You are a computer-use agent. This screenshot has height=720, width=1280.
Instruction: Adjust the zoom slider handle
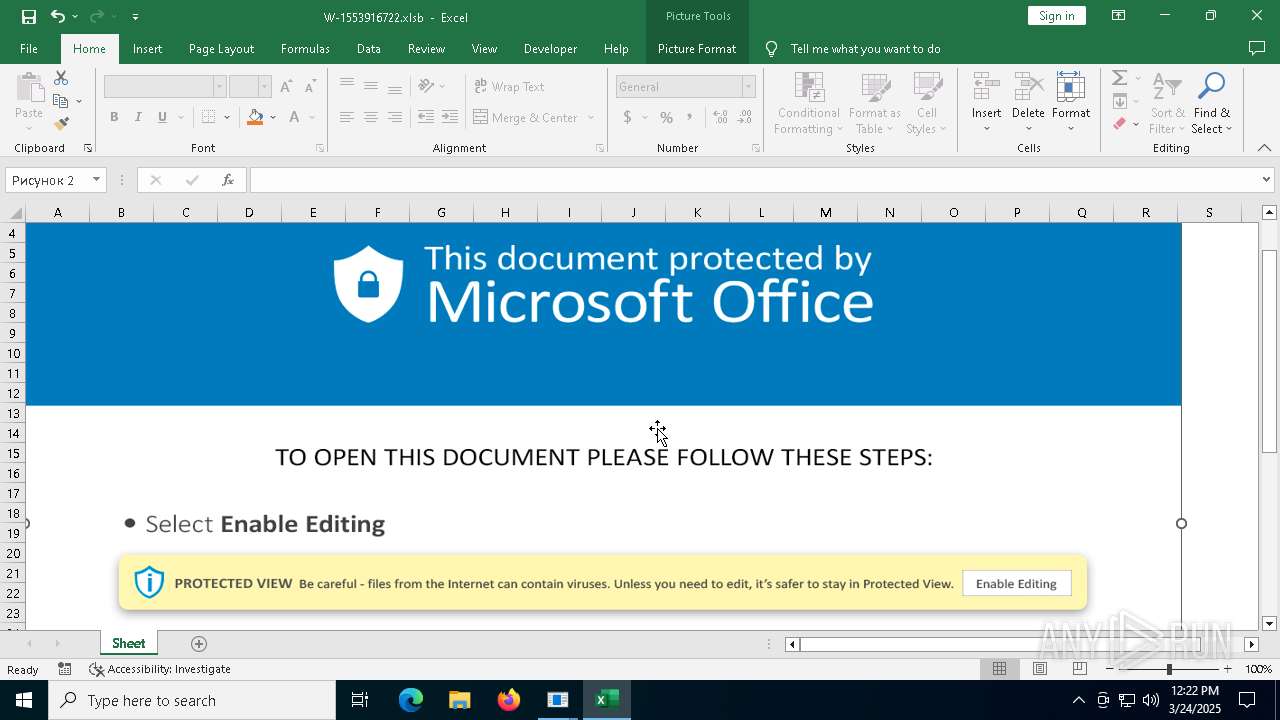pos(1169,669)
